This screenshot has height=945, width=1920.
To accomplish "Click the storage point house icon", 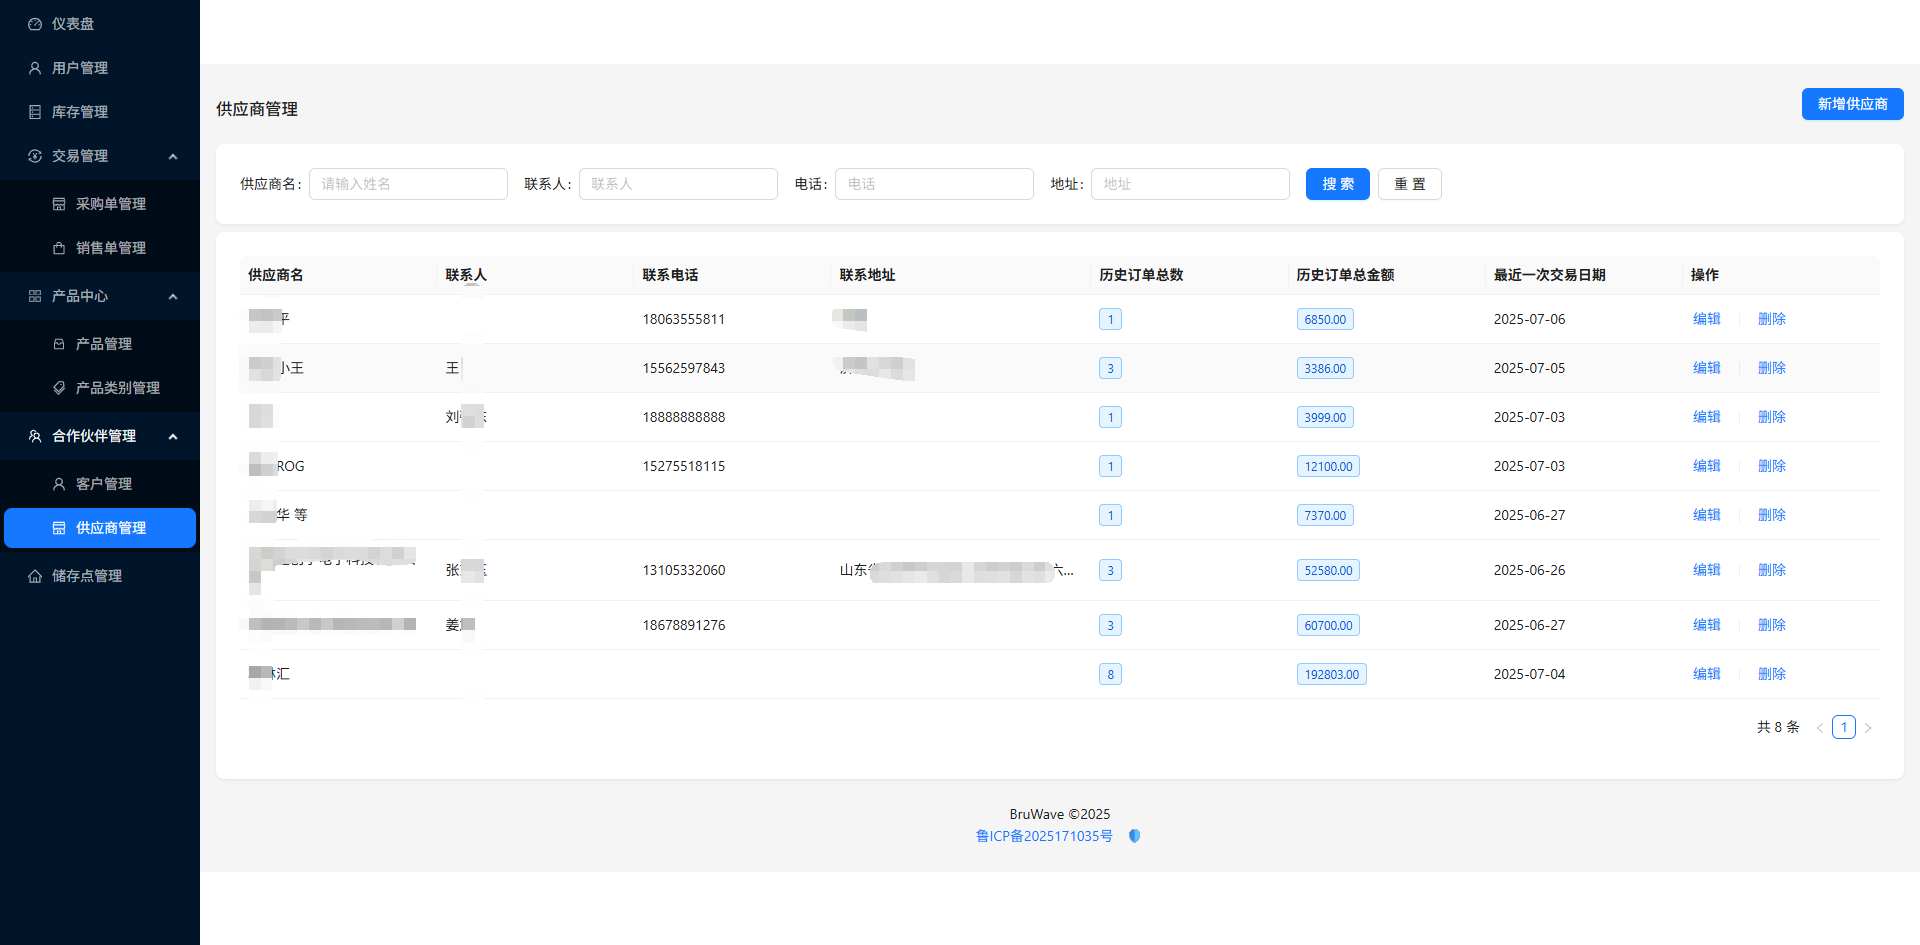I will tap(35, 576).
